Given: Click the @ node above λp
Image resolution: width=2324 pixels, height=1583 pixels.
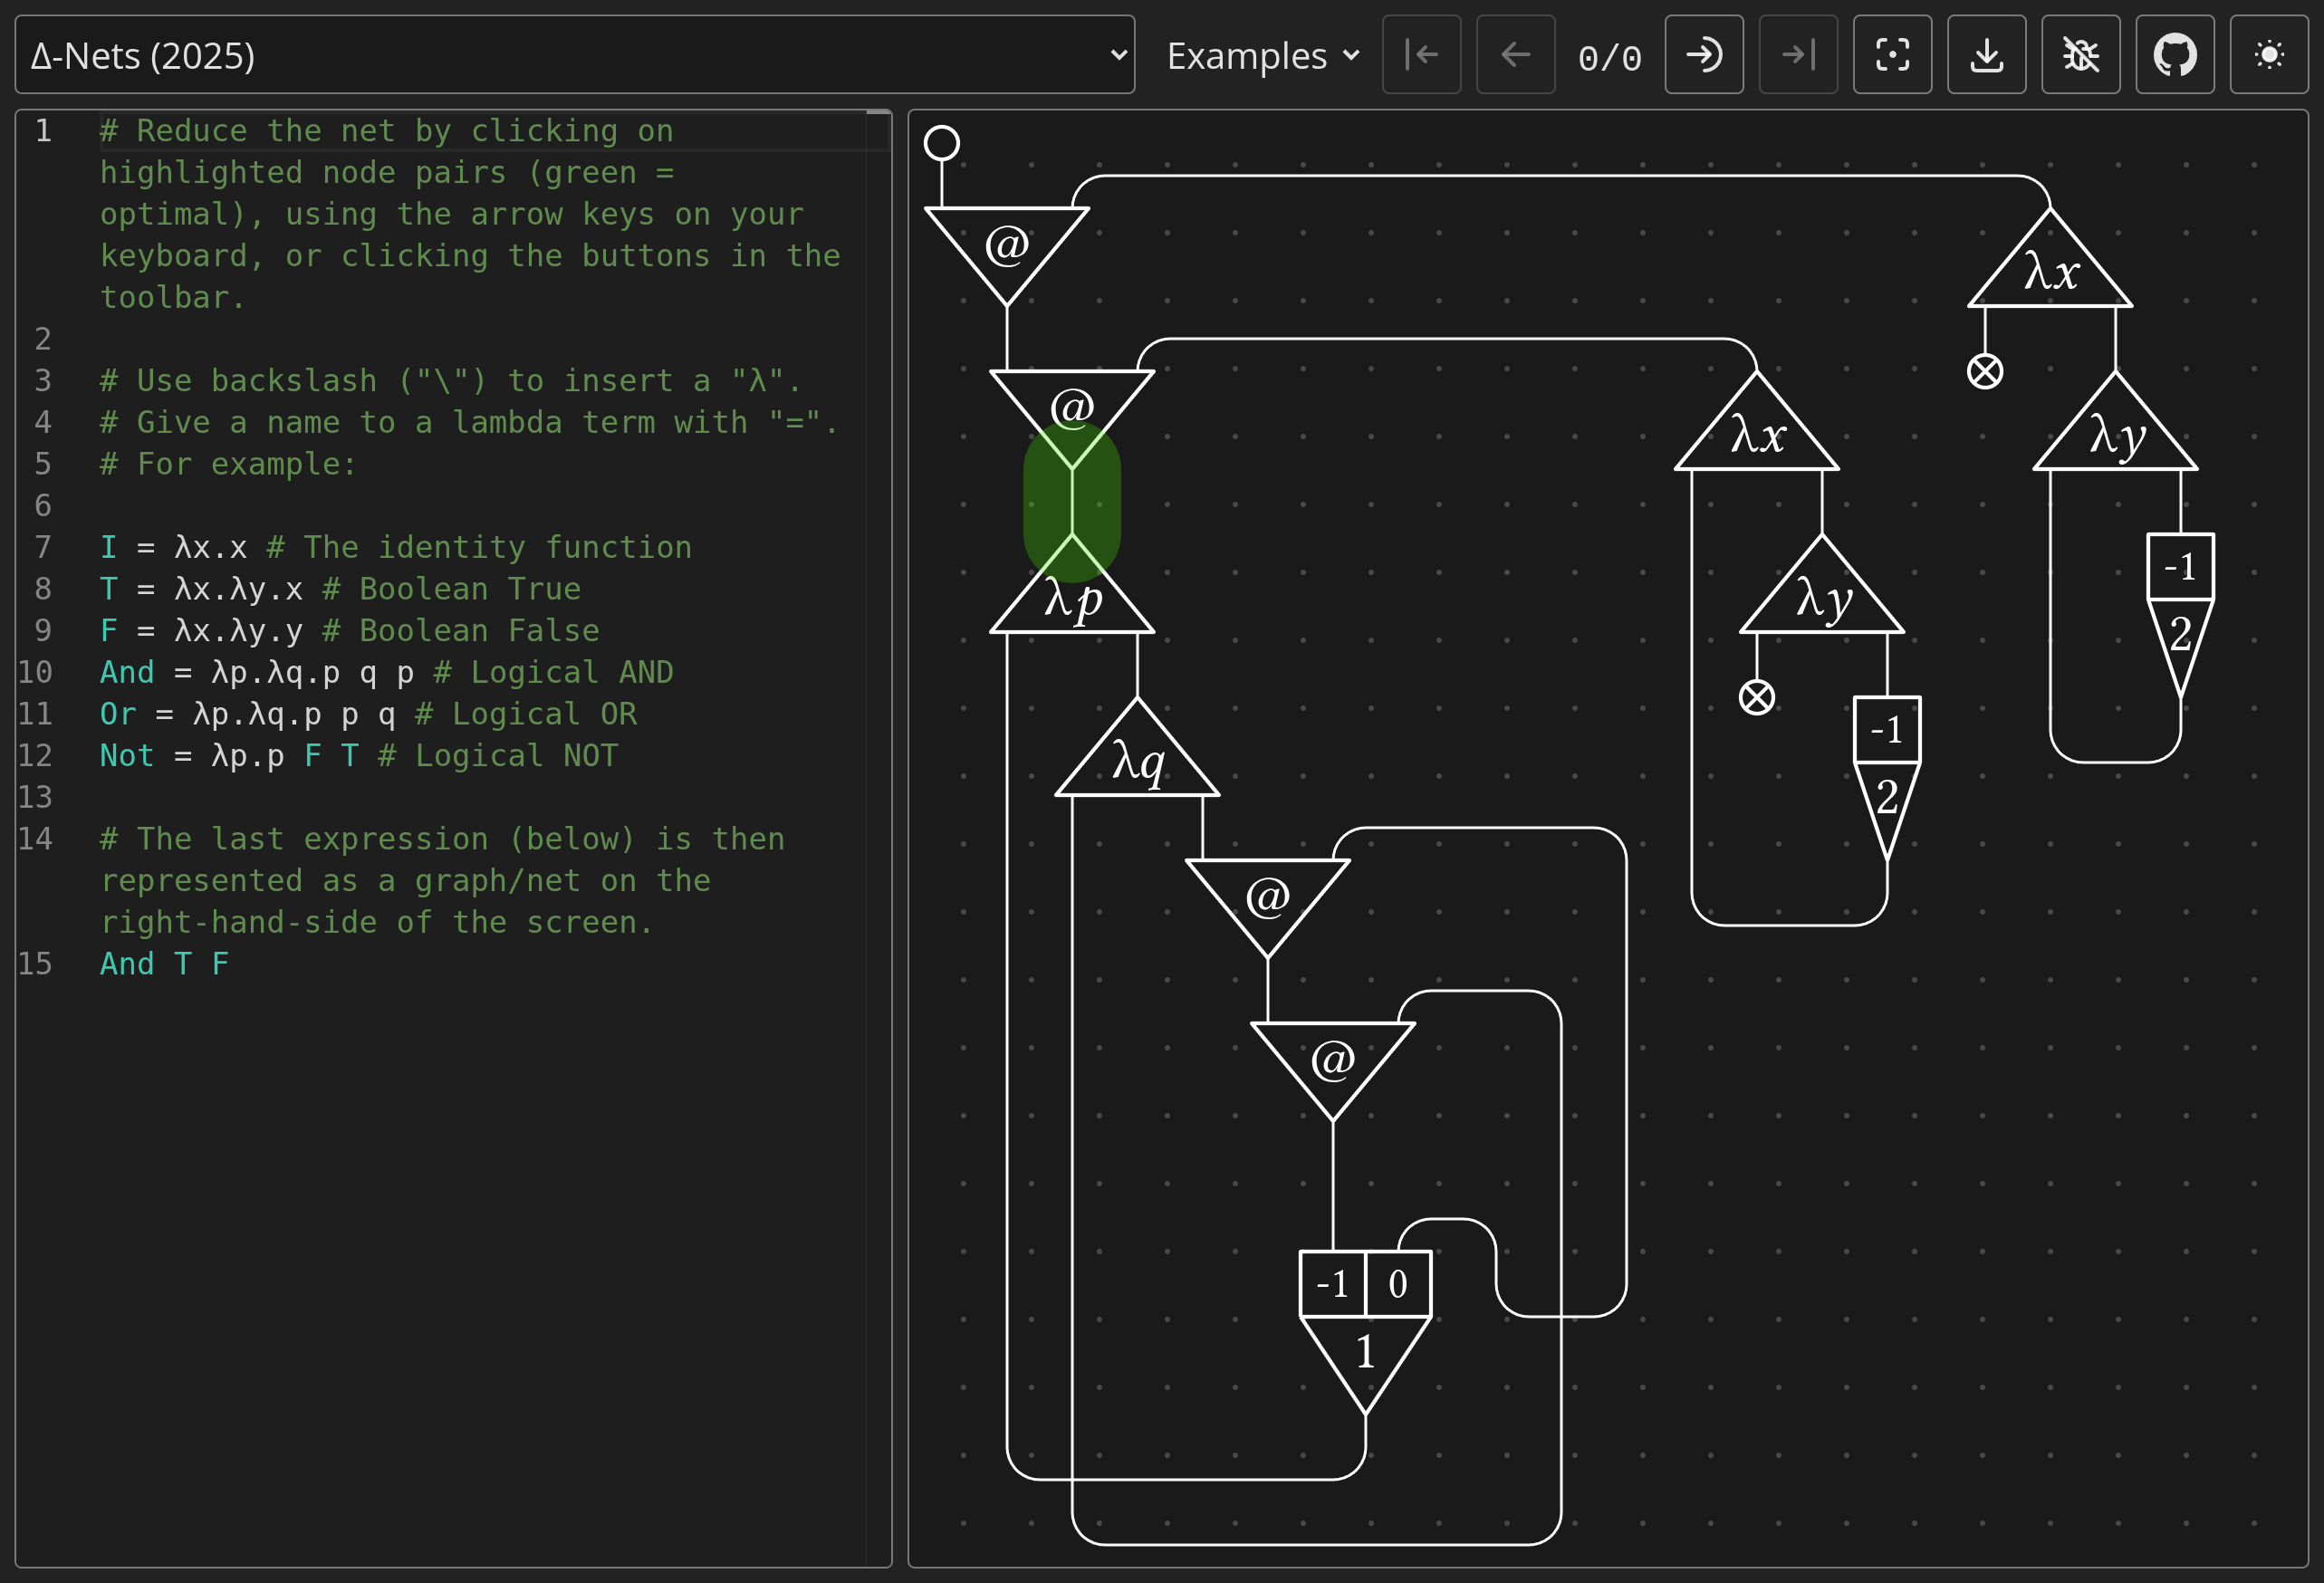Looking at the screenshot, I should [1072, 413].
